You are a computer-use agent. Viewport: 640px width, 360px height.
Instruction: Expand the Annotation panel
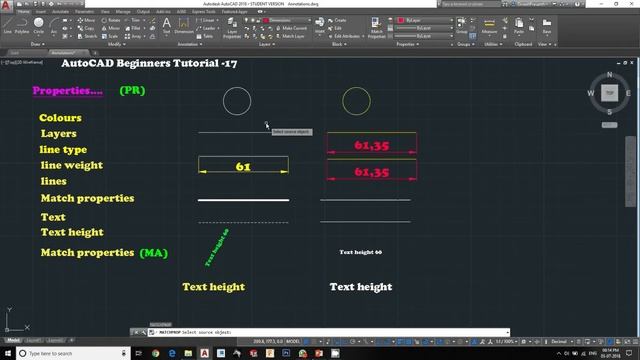pyautogui.click(x=190, y=44)
